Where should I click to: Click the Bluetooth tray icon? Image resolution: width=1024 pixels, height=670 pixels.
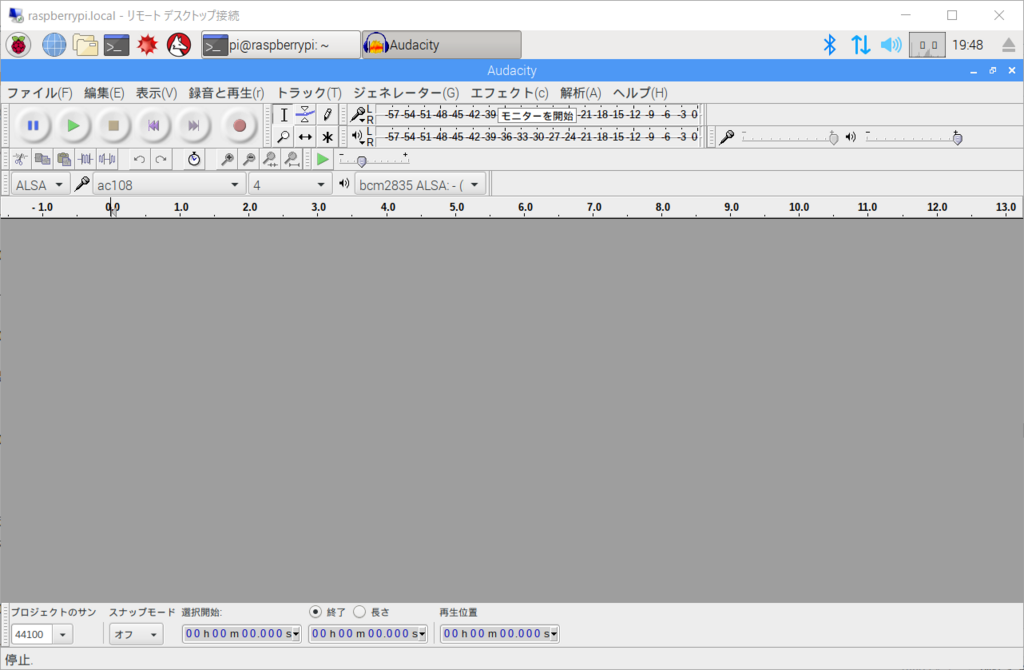point(829,45)
